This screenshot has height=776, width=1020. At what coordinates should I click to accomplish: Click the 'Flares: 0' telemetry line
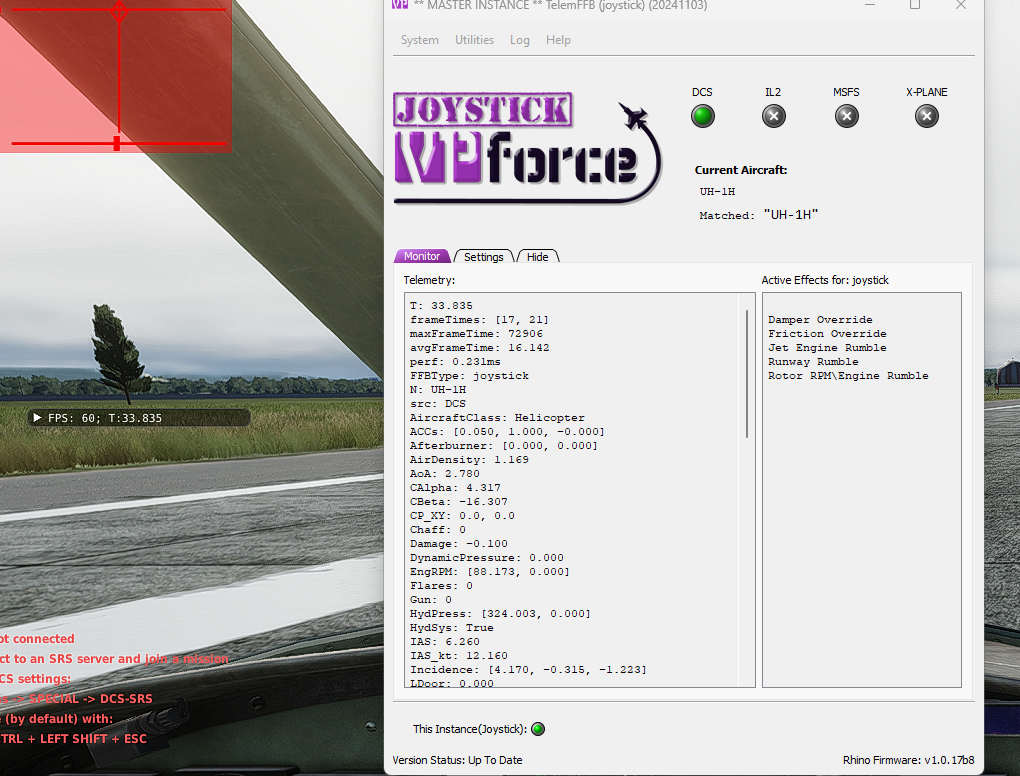click(441, 586)
